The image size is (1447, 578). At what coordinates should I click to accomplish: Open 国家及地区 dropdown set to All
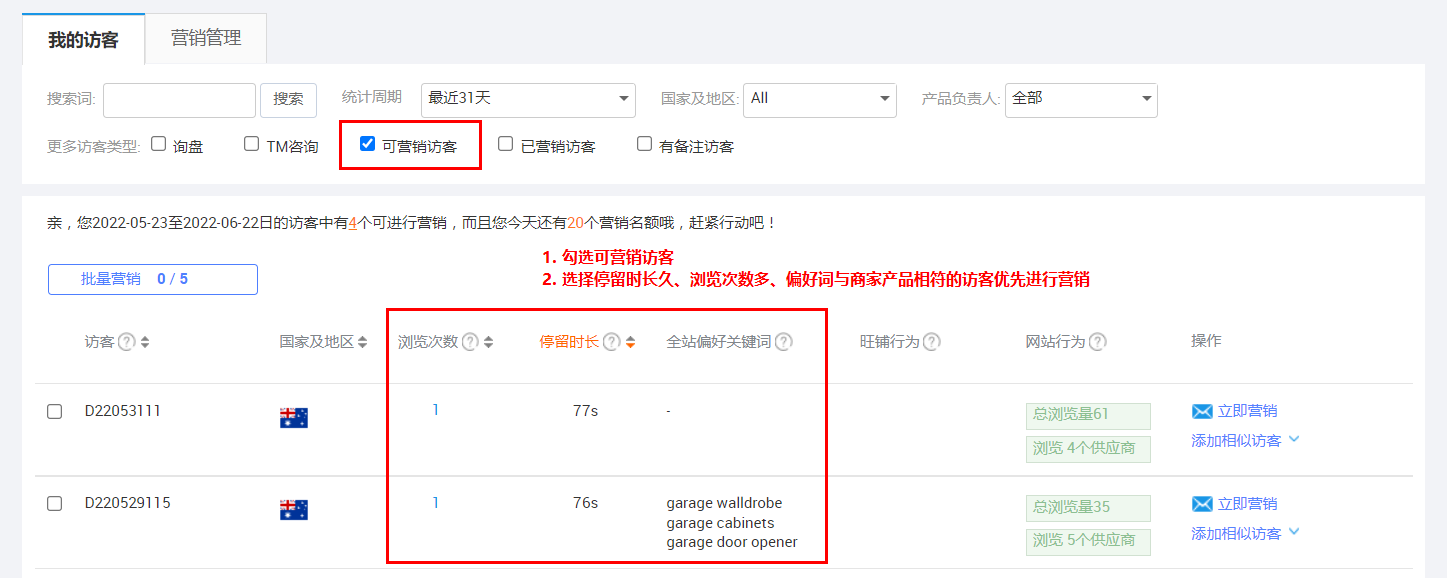[819, 98]
